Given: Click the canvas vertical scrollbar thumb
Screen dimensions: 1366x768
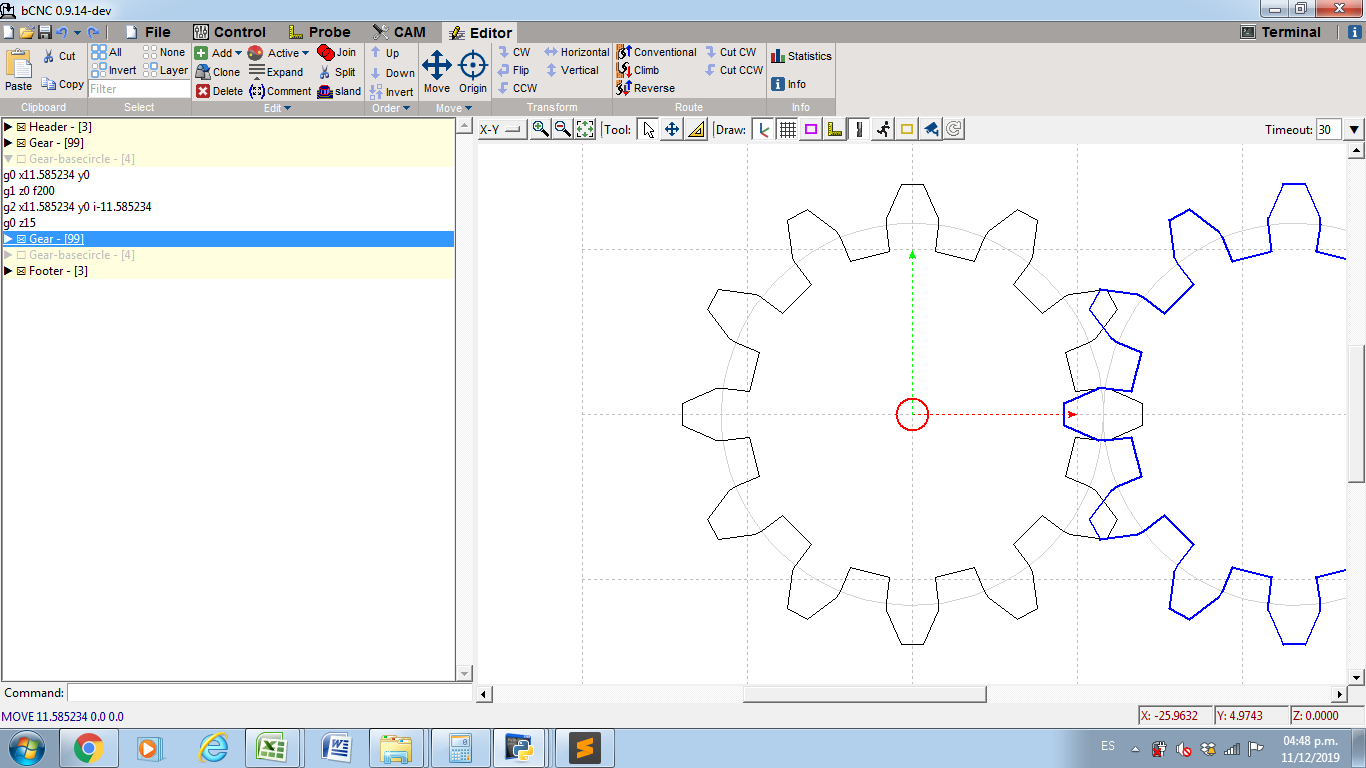Looking at the screenshot, I should (1356, 414).
